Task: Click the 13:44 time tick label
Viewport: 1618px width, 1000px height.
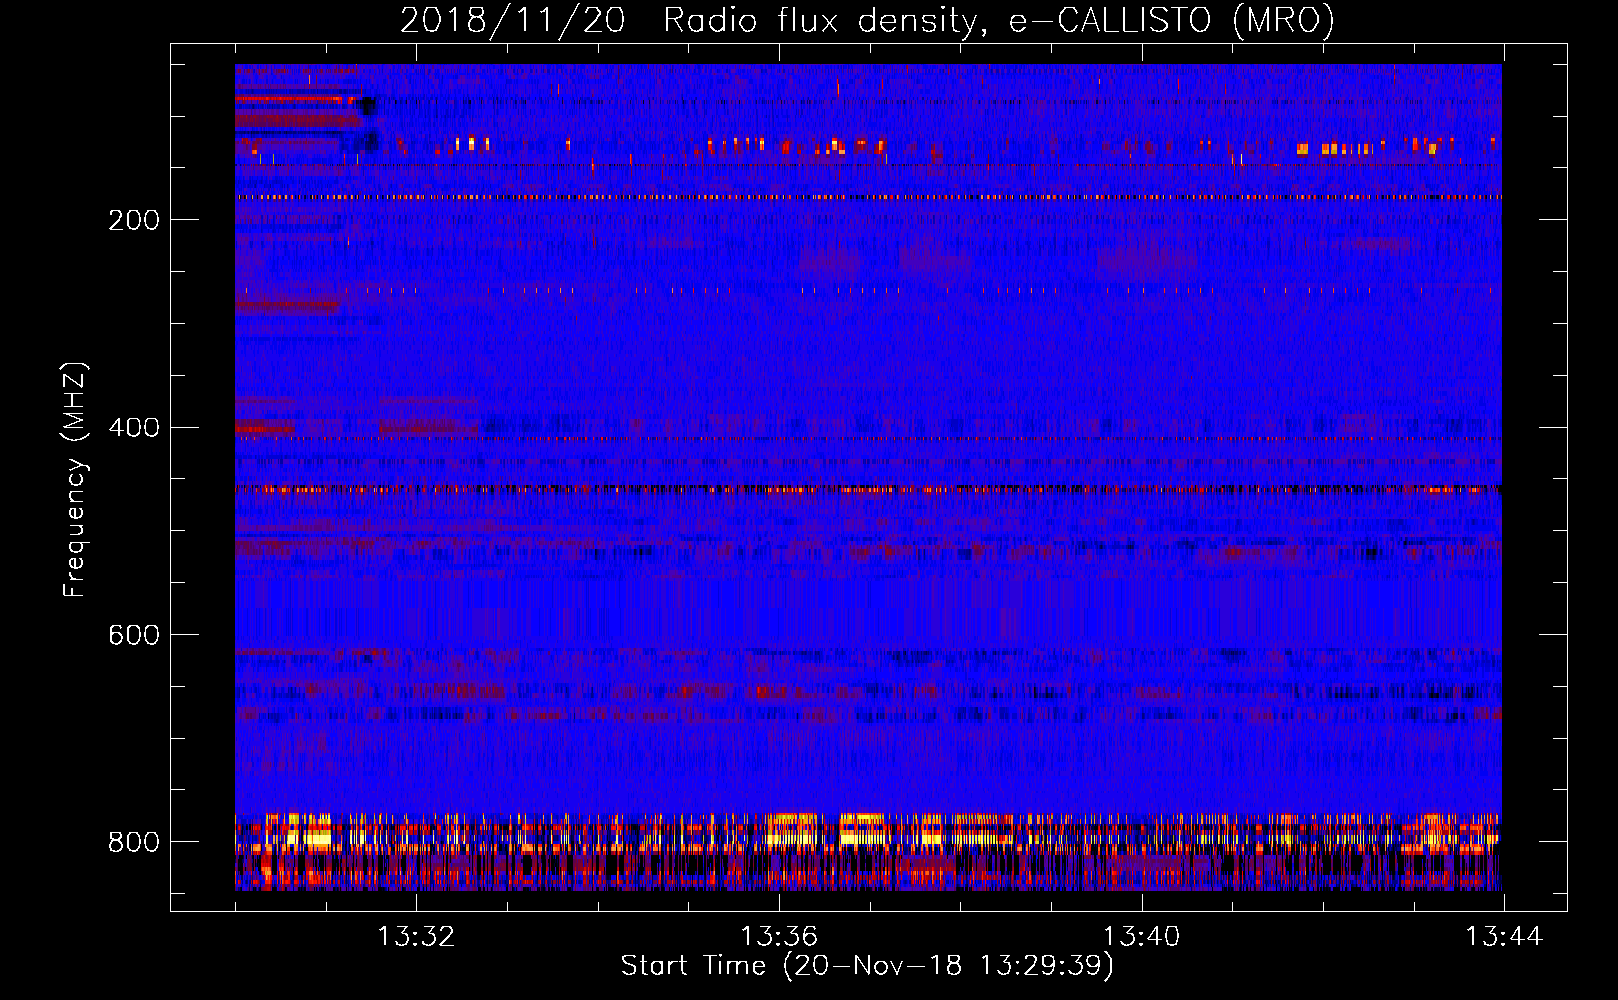Action: tap(1504, 936)
